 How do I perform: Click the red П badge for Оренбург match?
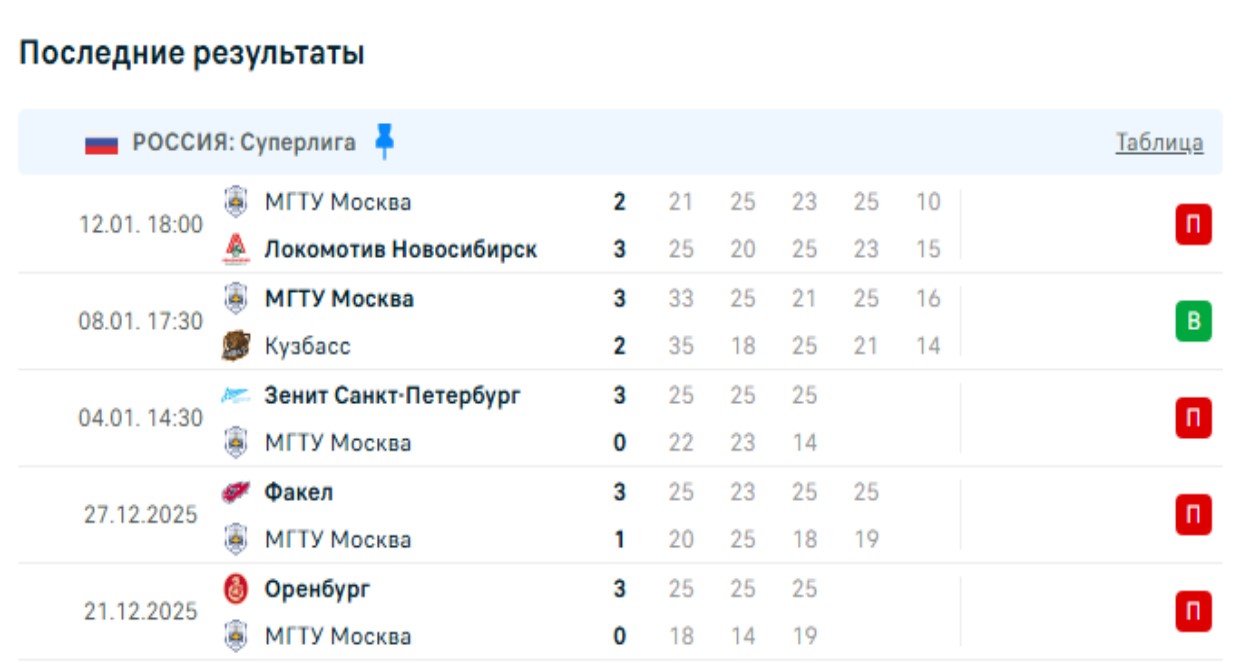tap(1193, 612)
